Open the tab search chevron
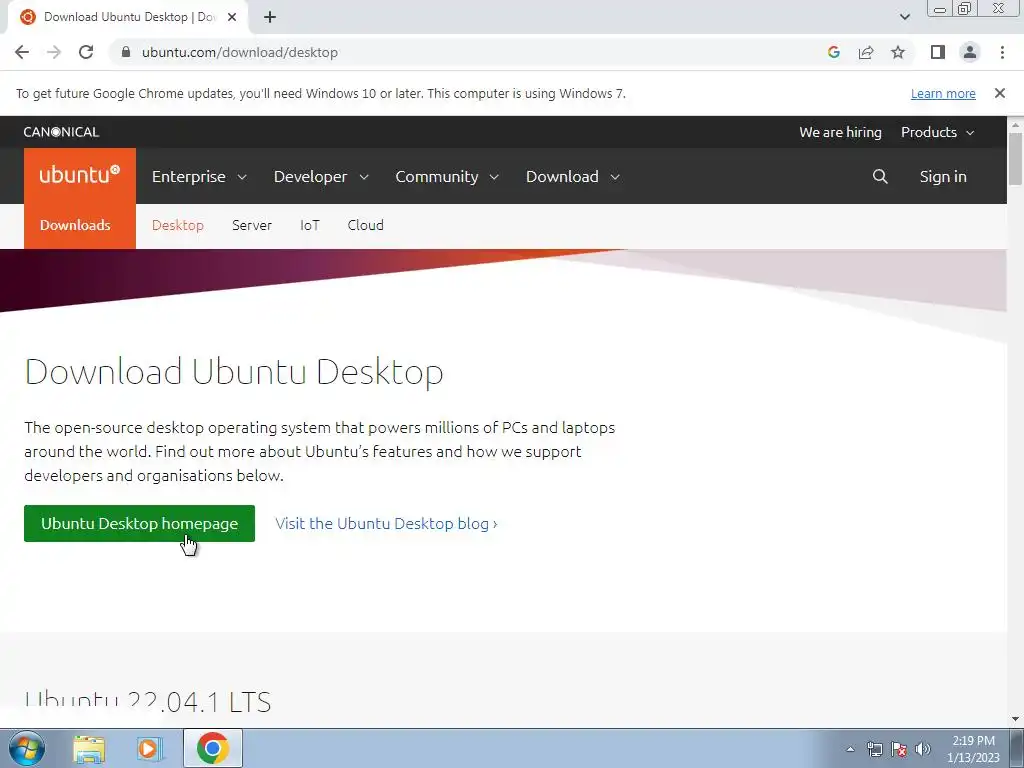The width and height of the screenshot is (1024, 768). 904,17
